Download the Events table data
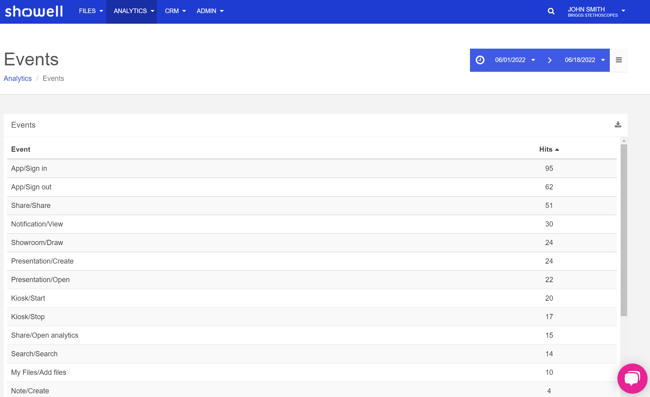650x397 pixels. (618, 124)
